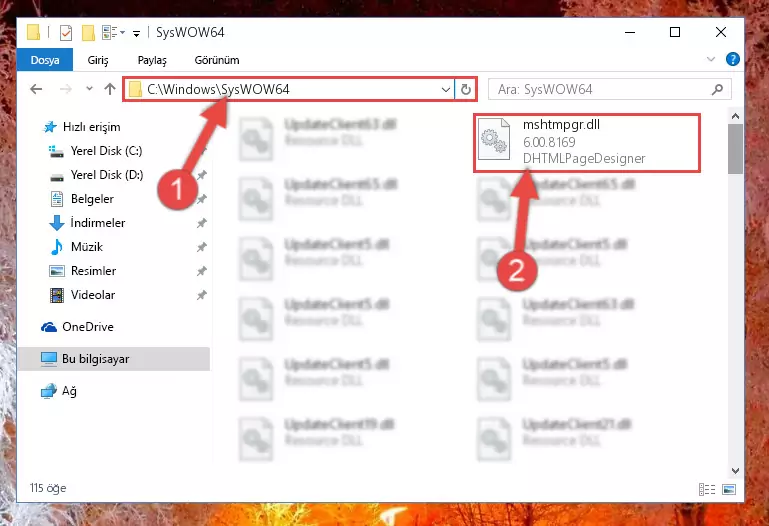This screenshot has width=769, height=526.
Task: Maximize the SysWOW64 window
Action: [675, 32]
